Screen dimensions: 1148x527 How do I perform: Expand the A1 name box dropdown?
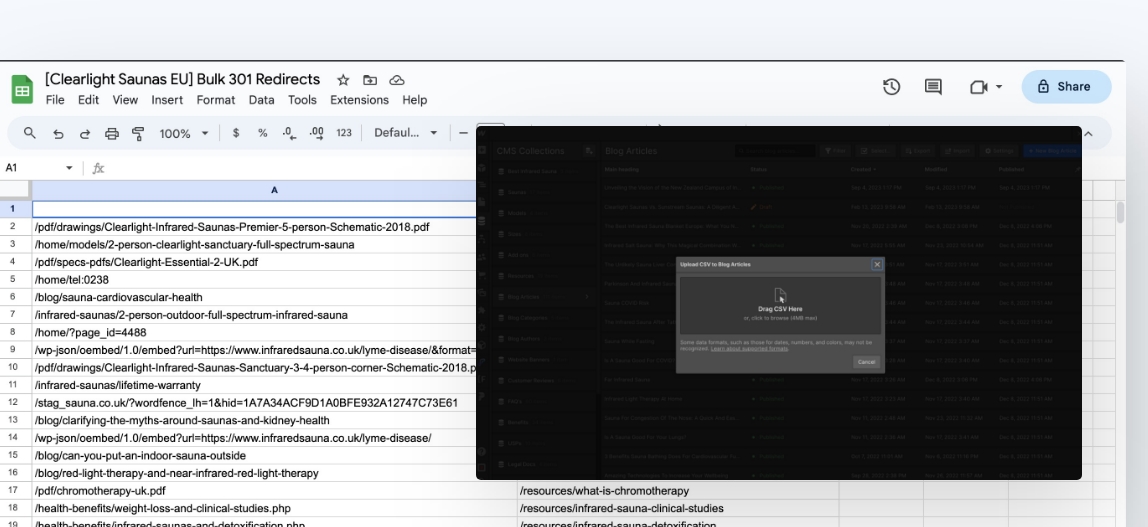click(x=69, y=168)
